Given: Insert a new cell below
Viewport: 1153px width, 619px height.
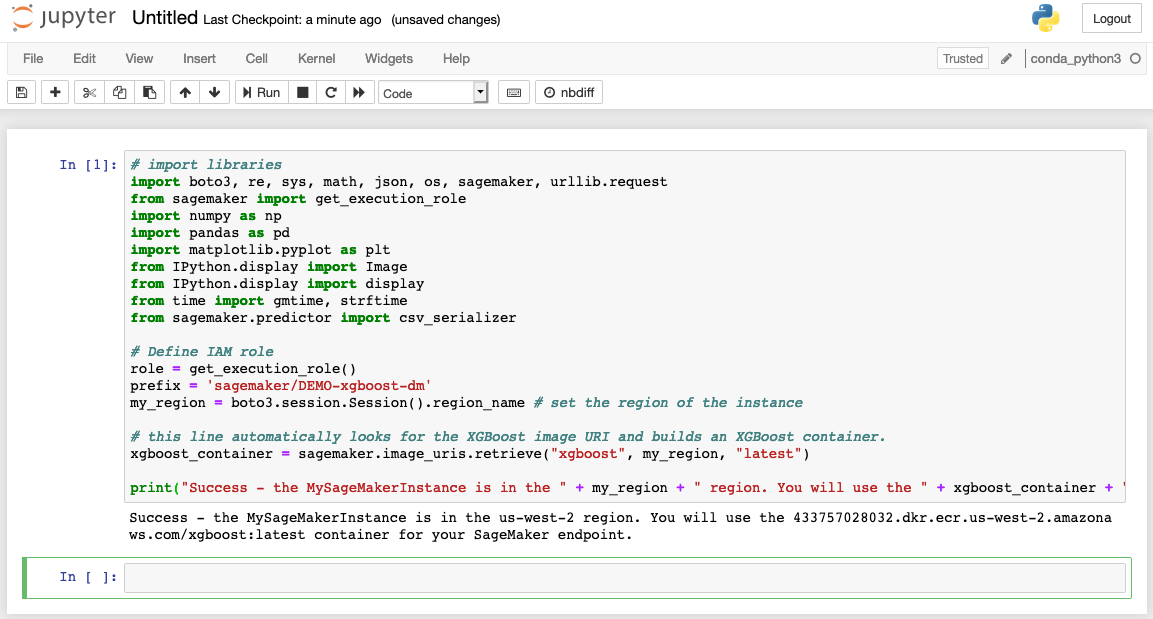Looking at the screenshot, I should 55,91.
